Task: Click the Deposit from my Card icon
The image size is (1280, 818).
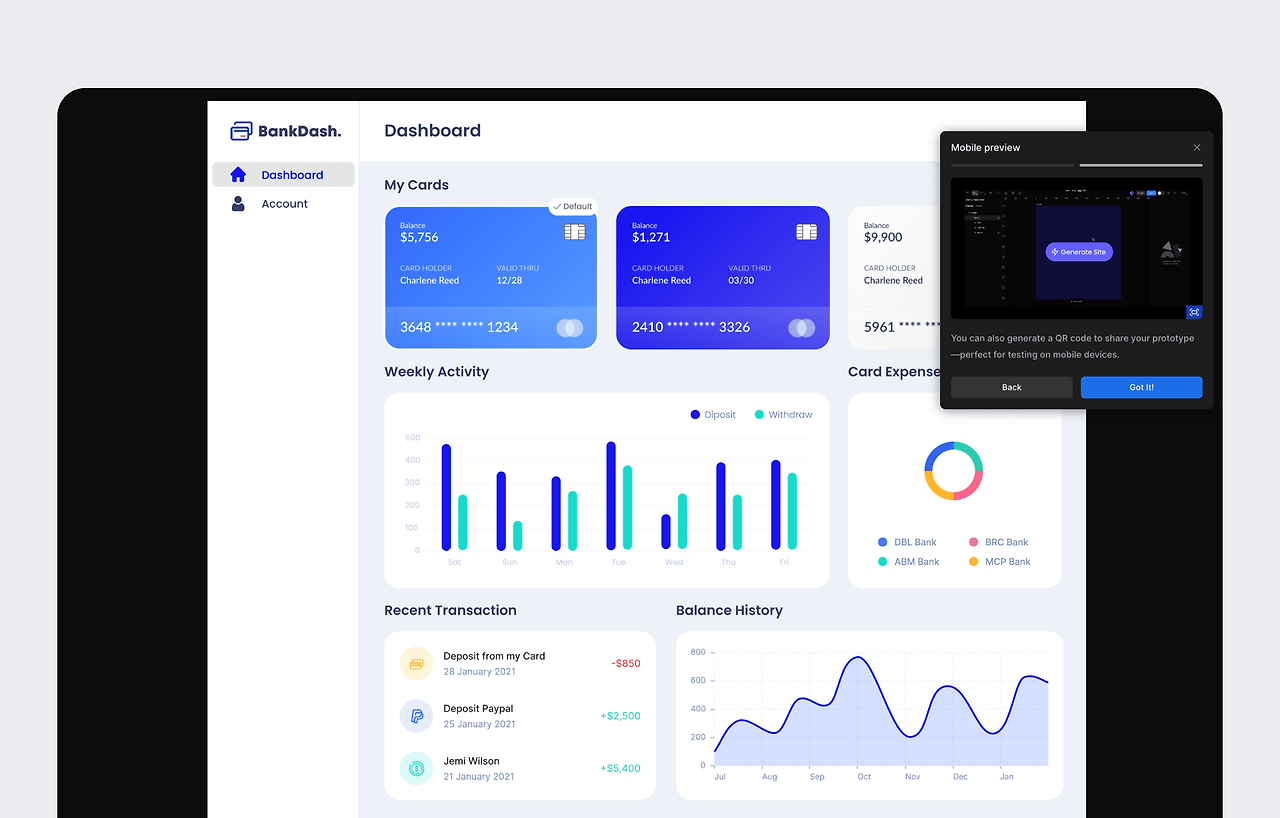Action: 416,664
